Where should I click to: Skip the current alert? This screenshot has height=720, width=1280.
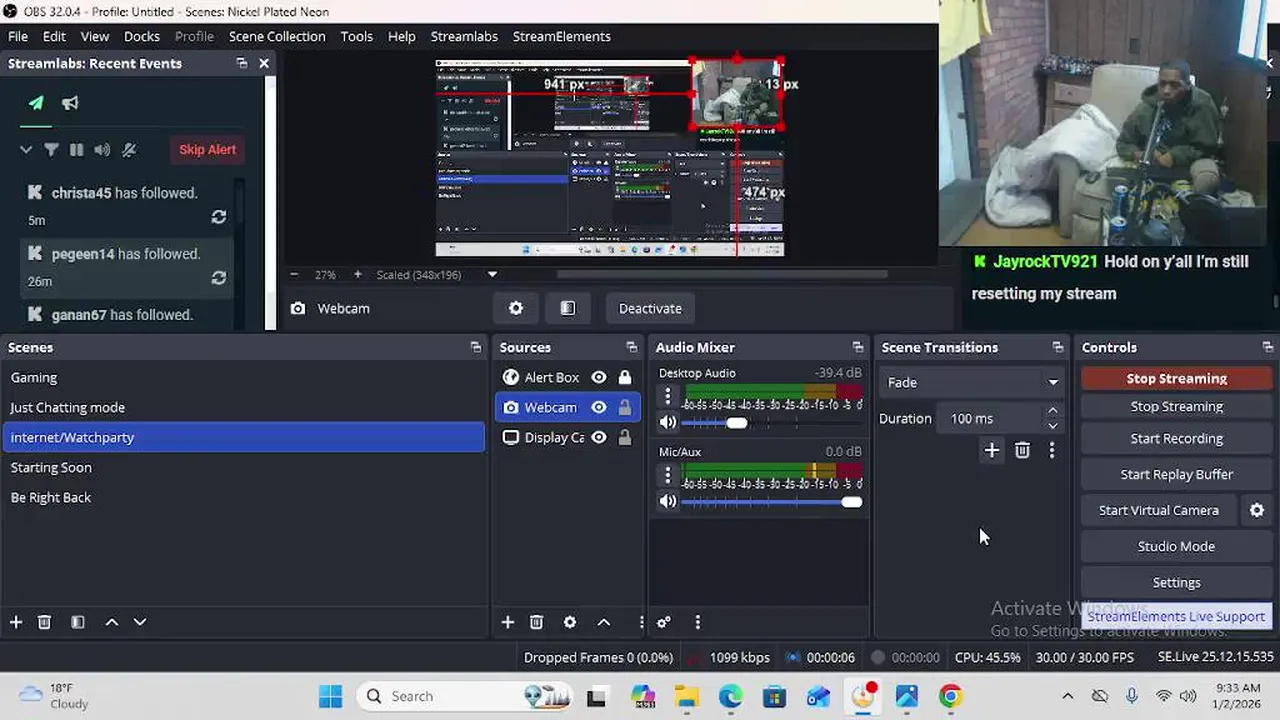click(x=207, y=150)
